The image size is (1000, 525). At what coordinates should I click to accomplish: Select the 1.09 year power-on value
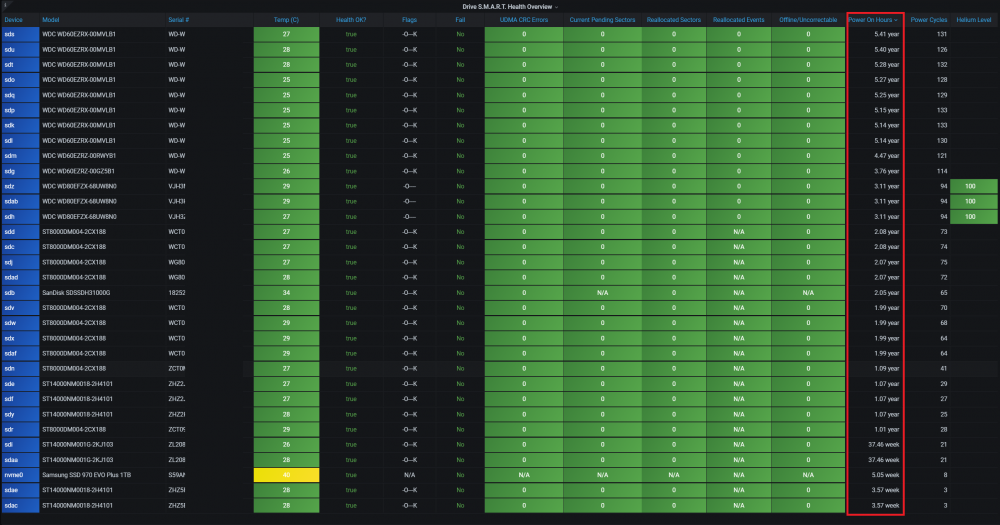tap(886, 369)
